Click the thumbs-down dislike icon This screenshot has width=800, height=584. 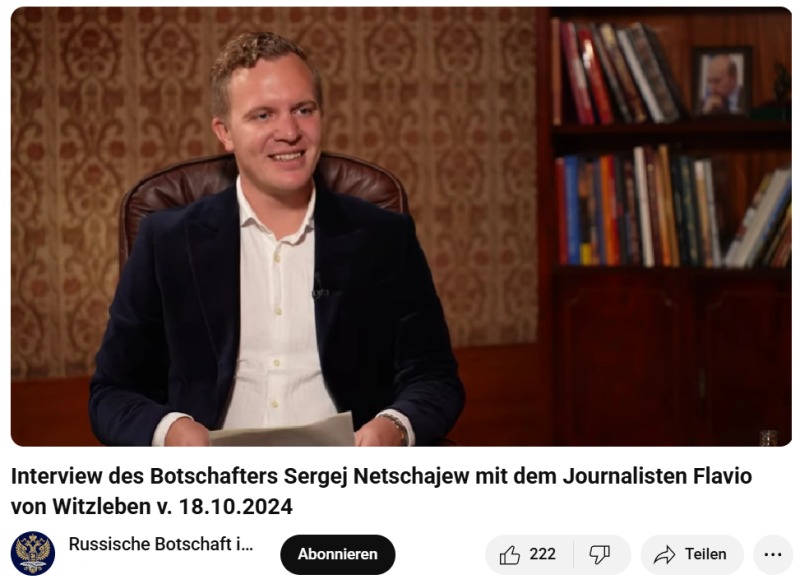tap(599, 554)
